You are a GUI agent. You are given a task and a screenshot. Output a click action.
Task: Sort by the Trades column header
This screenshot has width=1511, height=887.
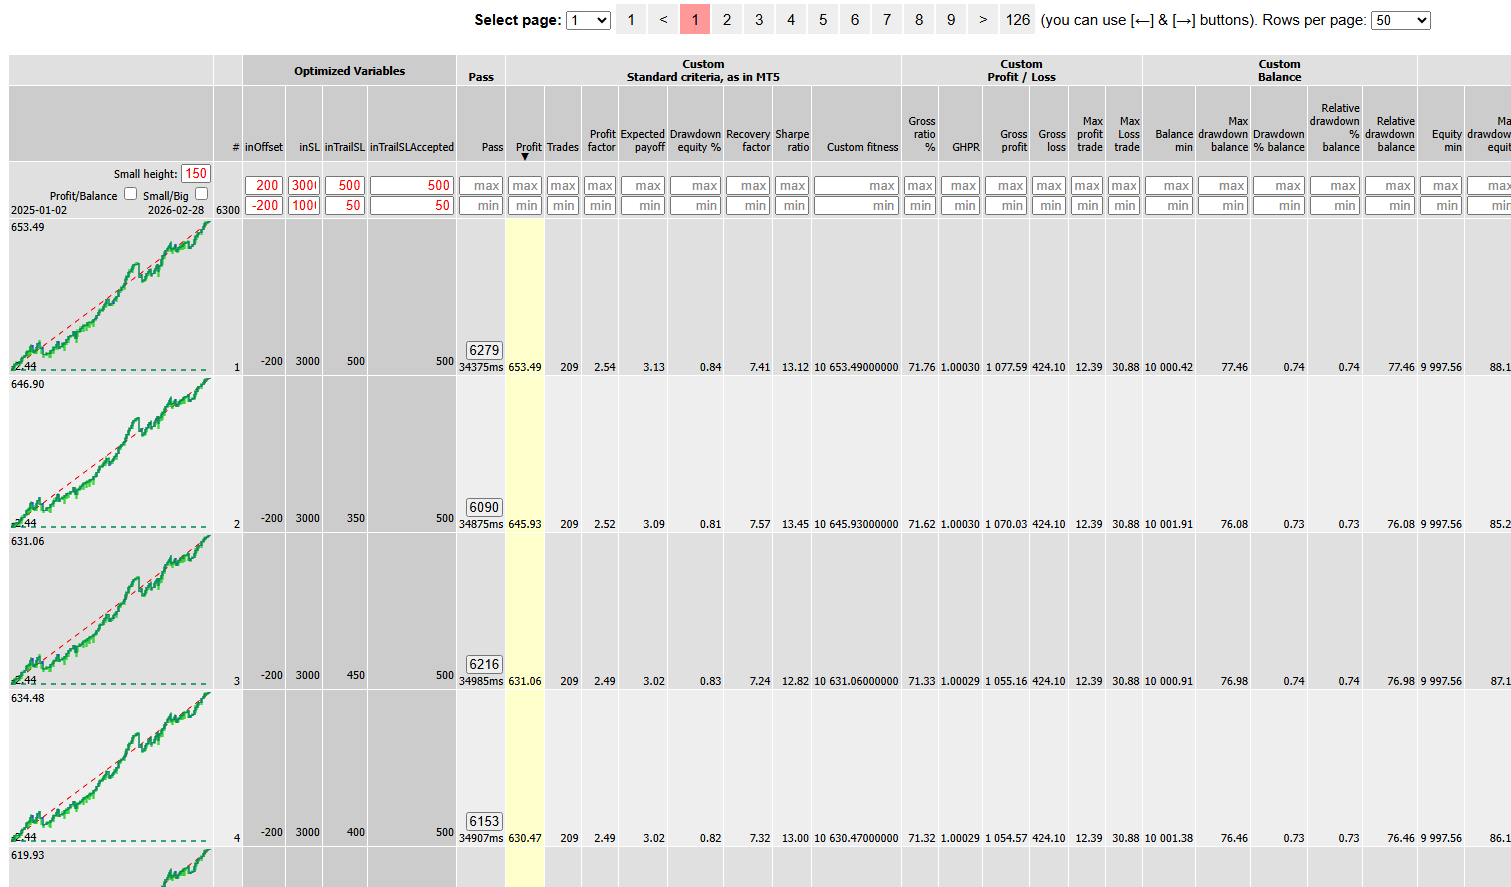pyautogui.click(x=562, y=147)
